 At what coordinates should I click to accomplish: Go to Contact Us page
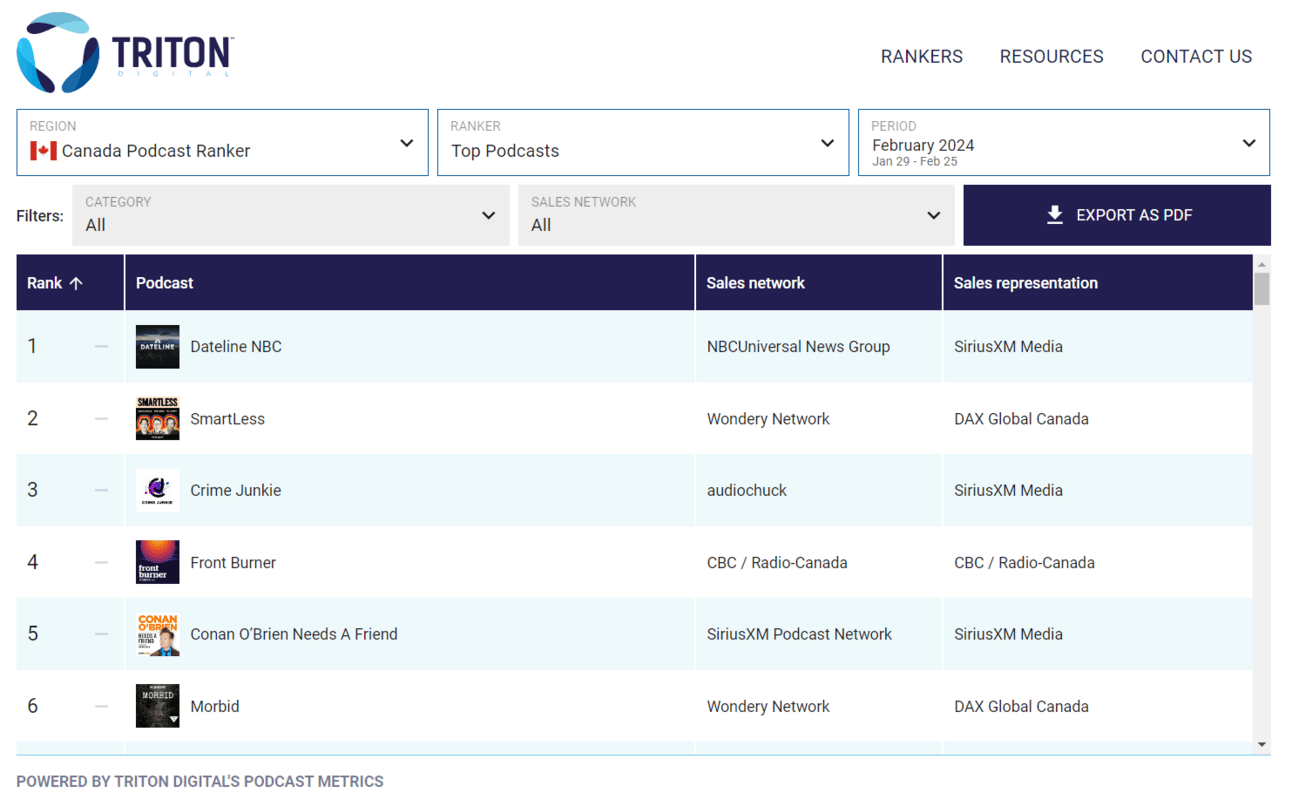(x=1196, y=57)
